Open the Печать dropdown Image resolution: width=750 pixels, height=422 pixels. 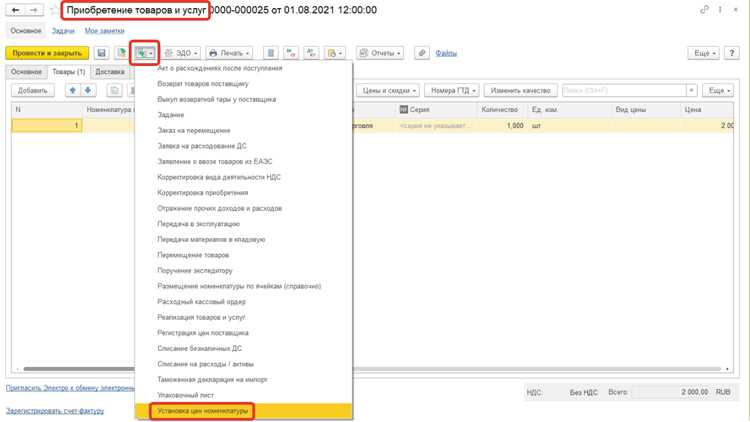tap(229, 53)
